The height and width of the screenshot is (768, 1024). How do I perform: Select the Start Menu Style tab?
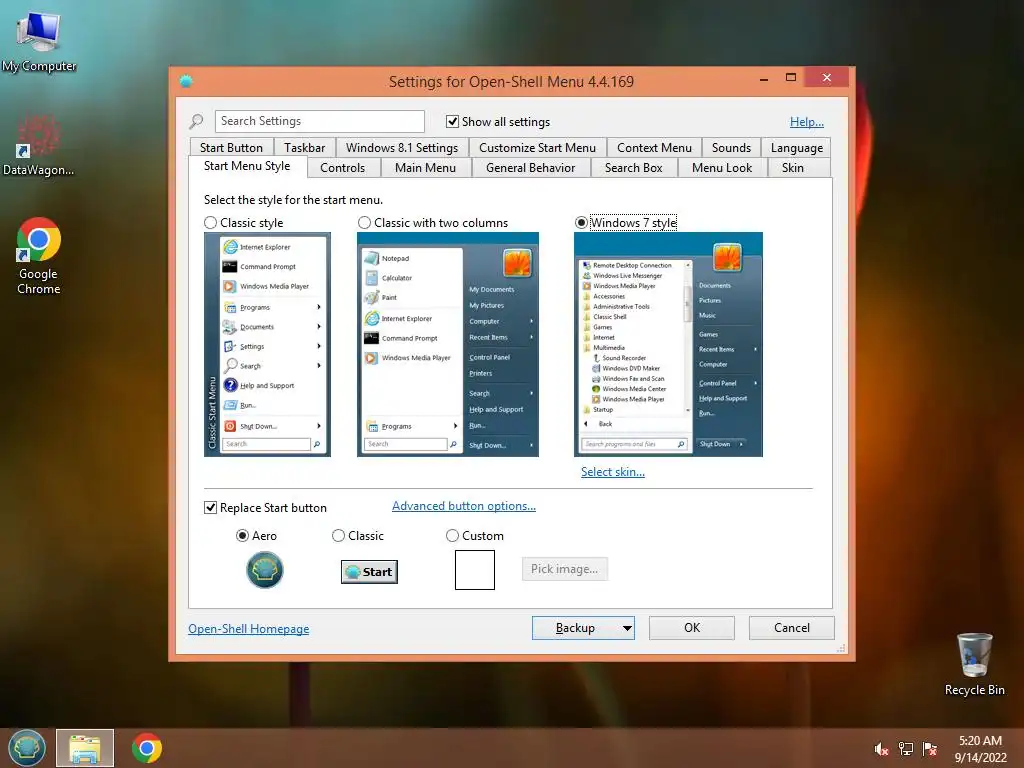(x=247, y=166)
